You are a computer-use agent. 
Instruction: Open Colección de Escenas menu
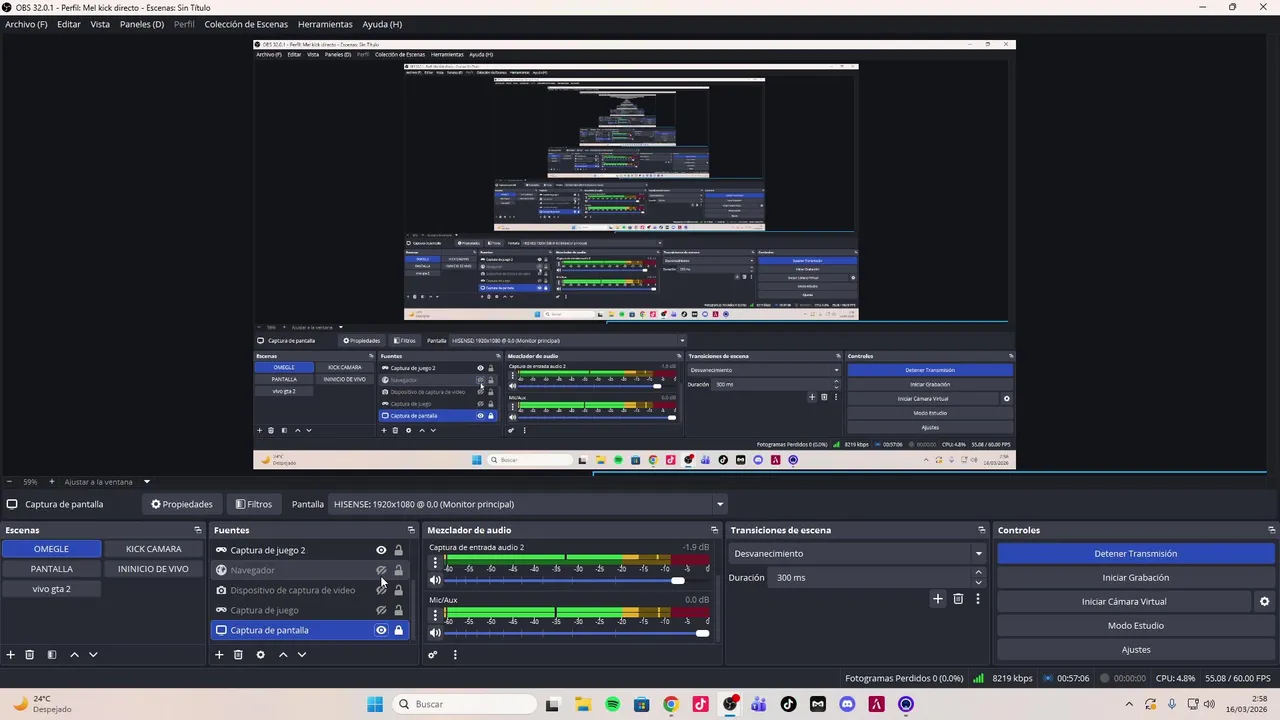(246, 24)
